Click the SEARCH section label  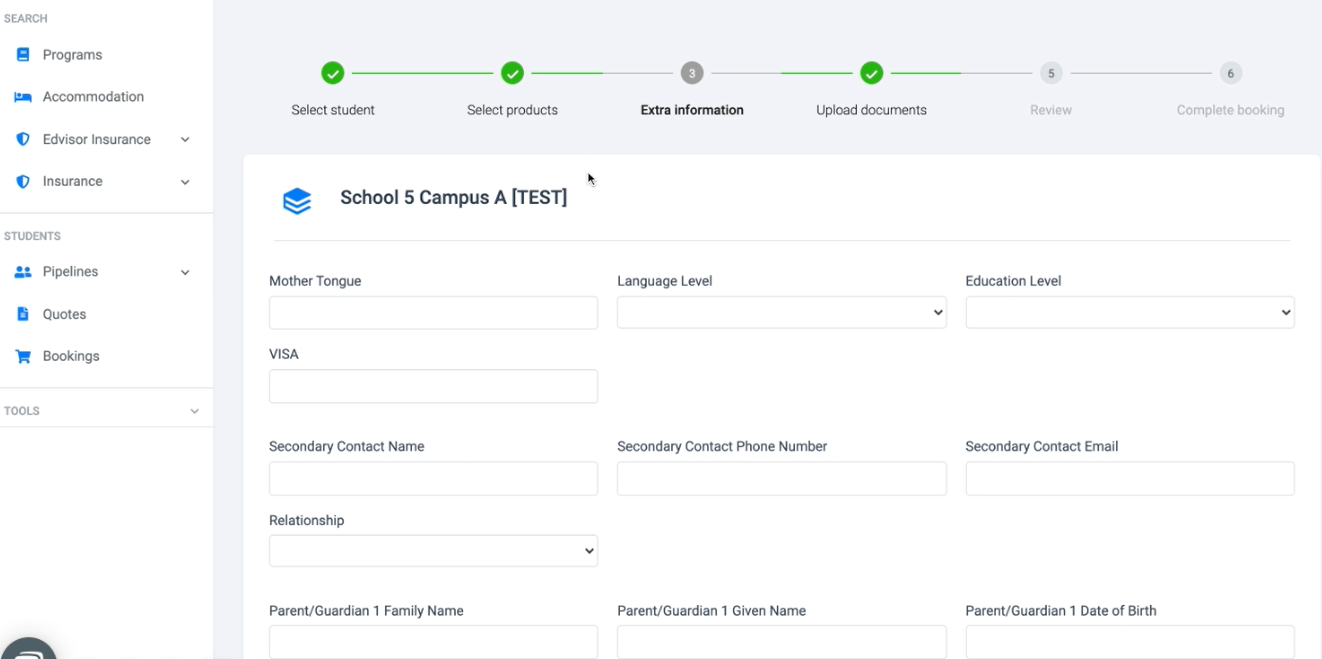point(26,18)
